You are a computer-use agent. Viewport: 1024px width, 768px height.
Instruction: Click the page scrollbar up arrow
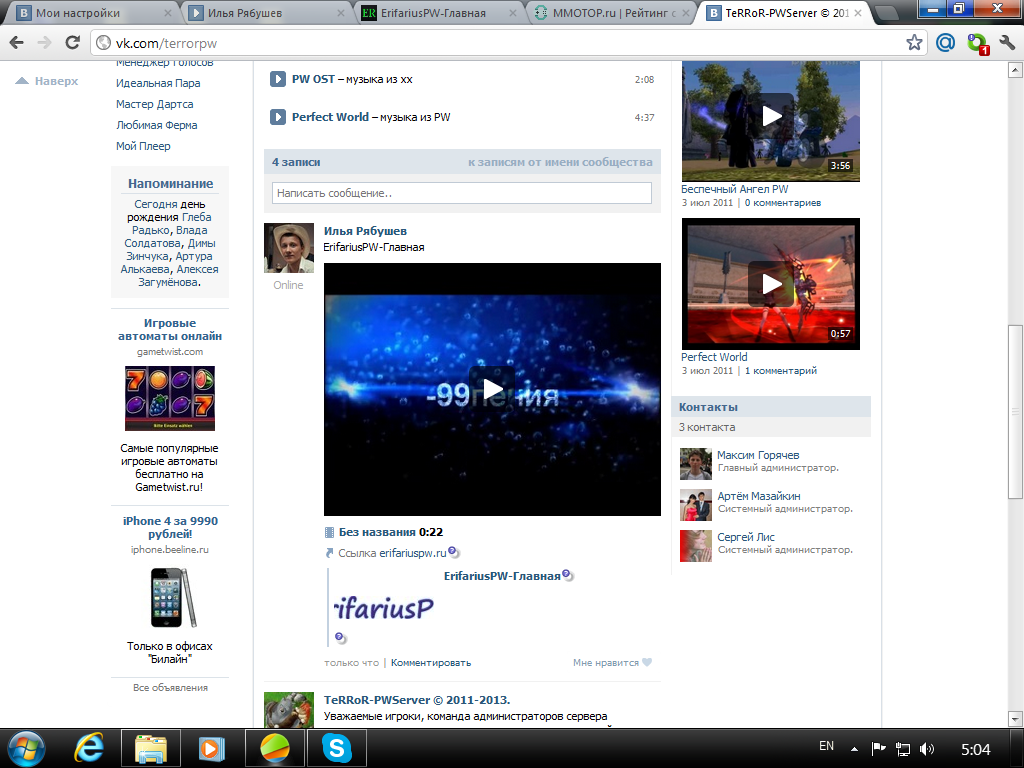[1015, 69]
